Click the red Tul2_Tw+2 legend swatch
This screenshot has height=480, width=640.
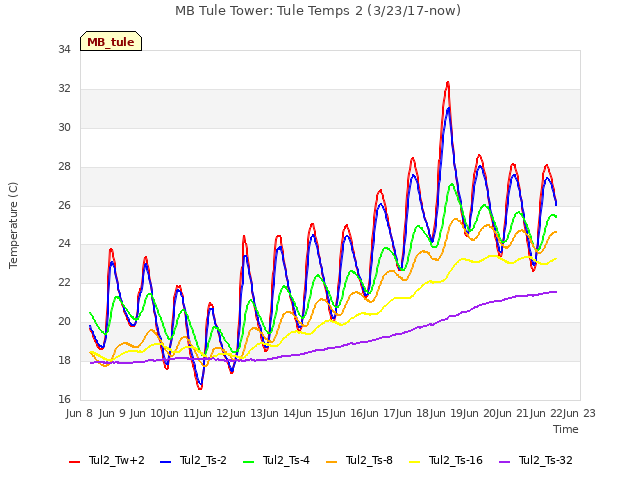coord(74,461)
